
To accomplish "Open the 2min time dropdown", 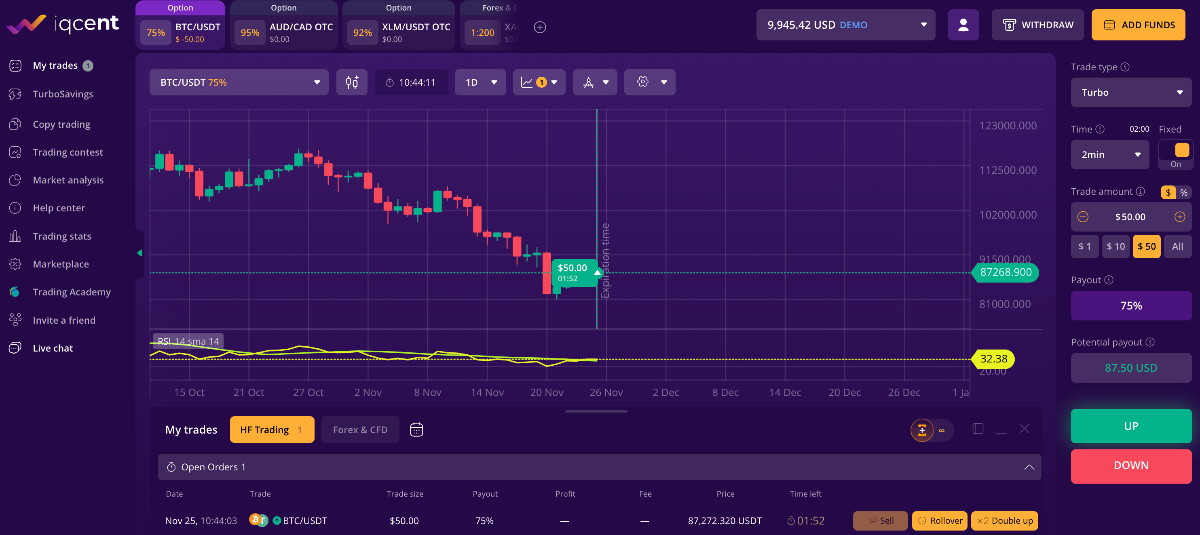I will pyautogui.click(x=1111, y=155).
